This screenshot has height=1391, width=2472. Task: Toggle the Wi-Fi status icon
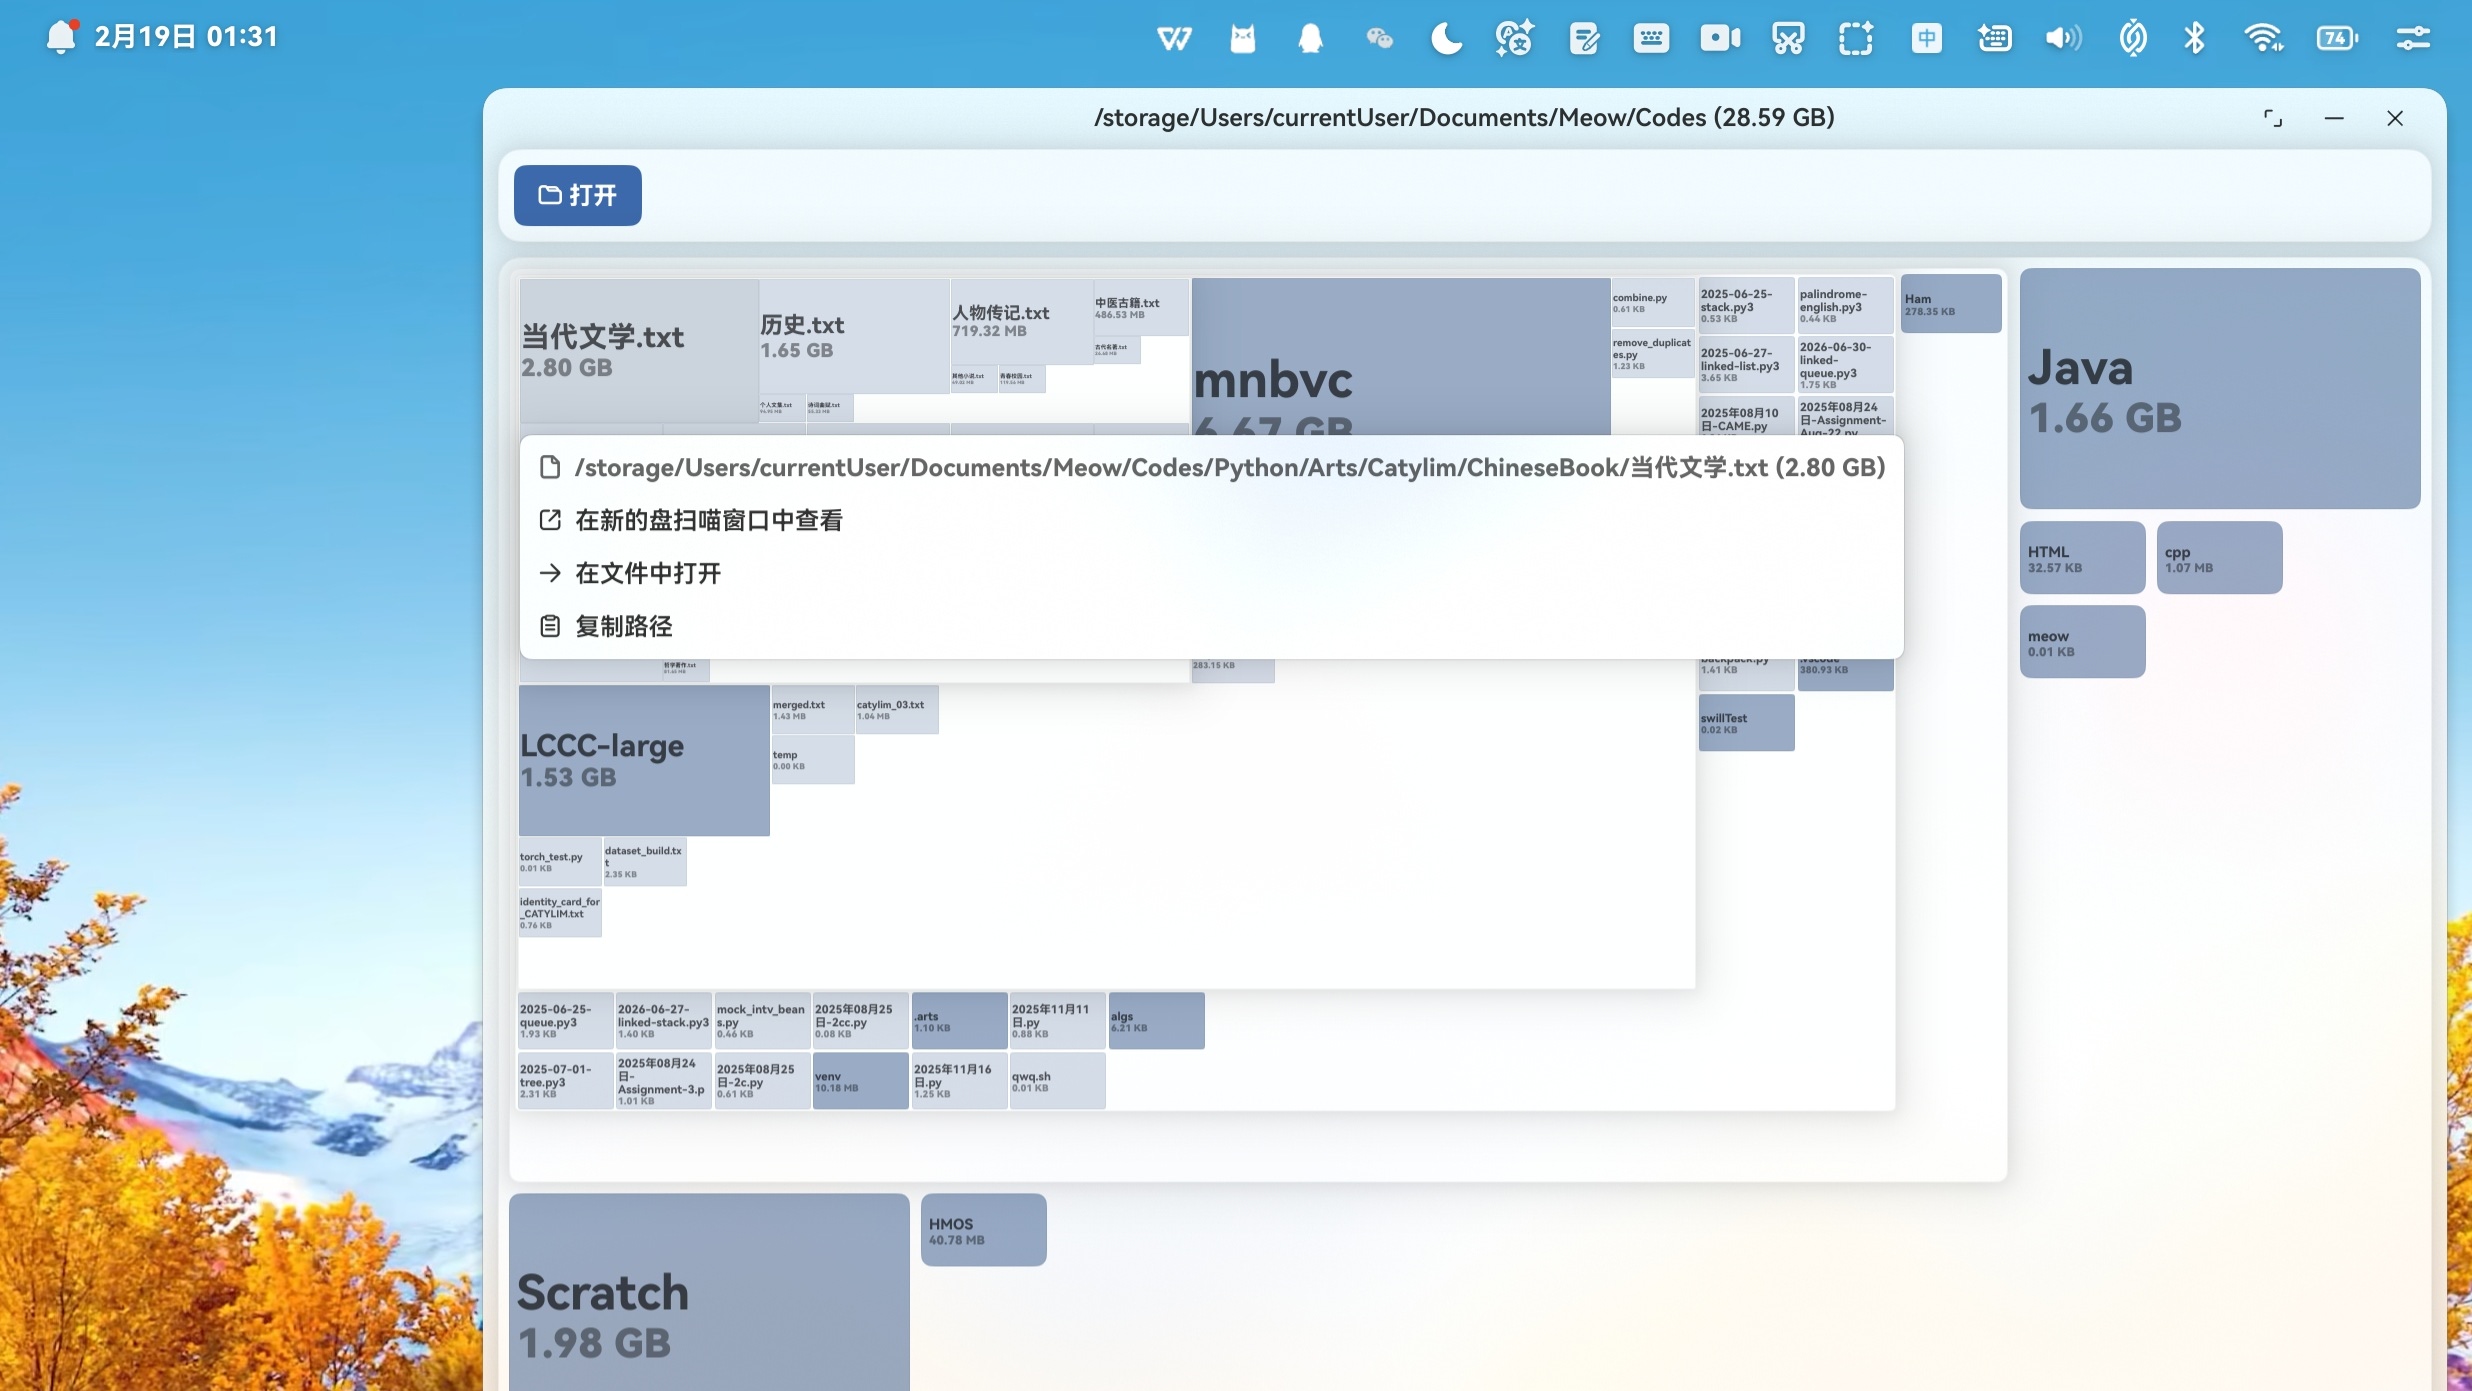(2263, 39)
